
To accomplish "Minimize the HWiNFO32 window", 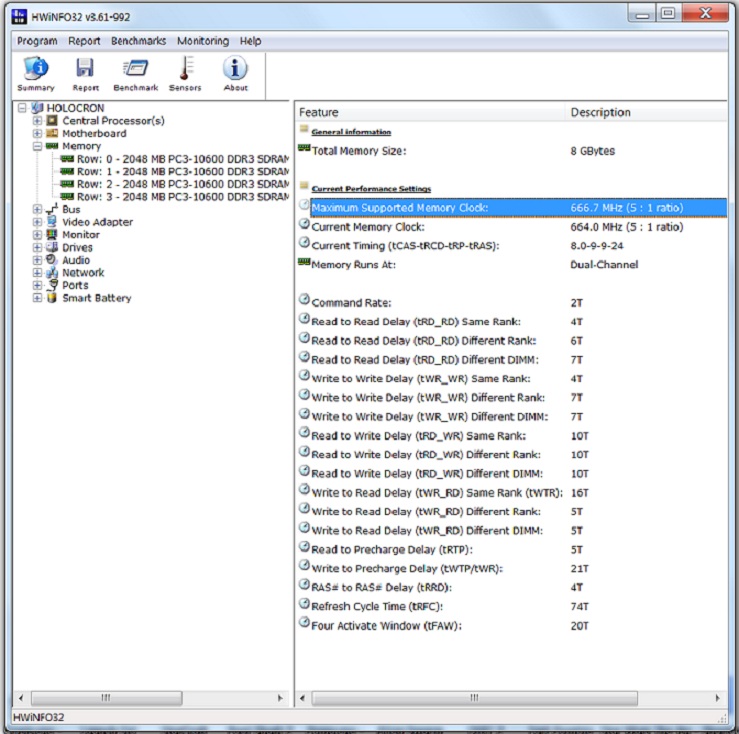I will [x=641, y=14].
